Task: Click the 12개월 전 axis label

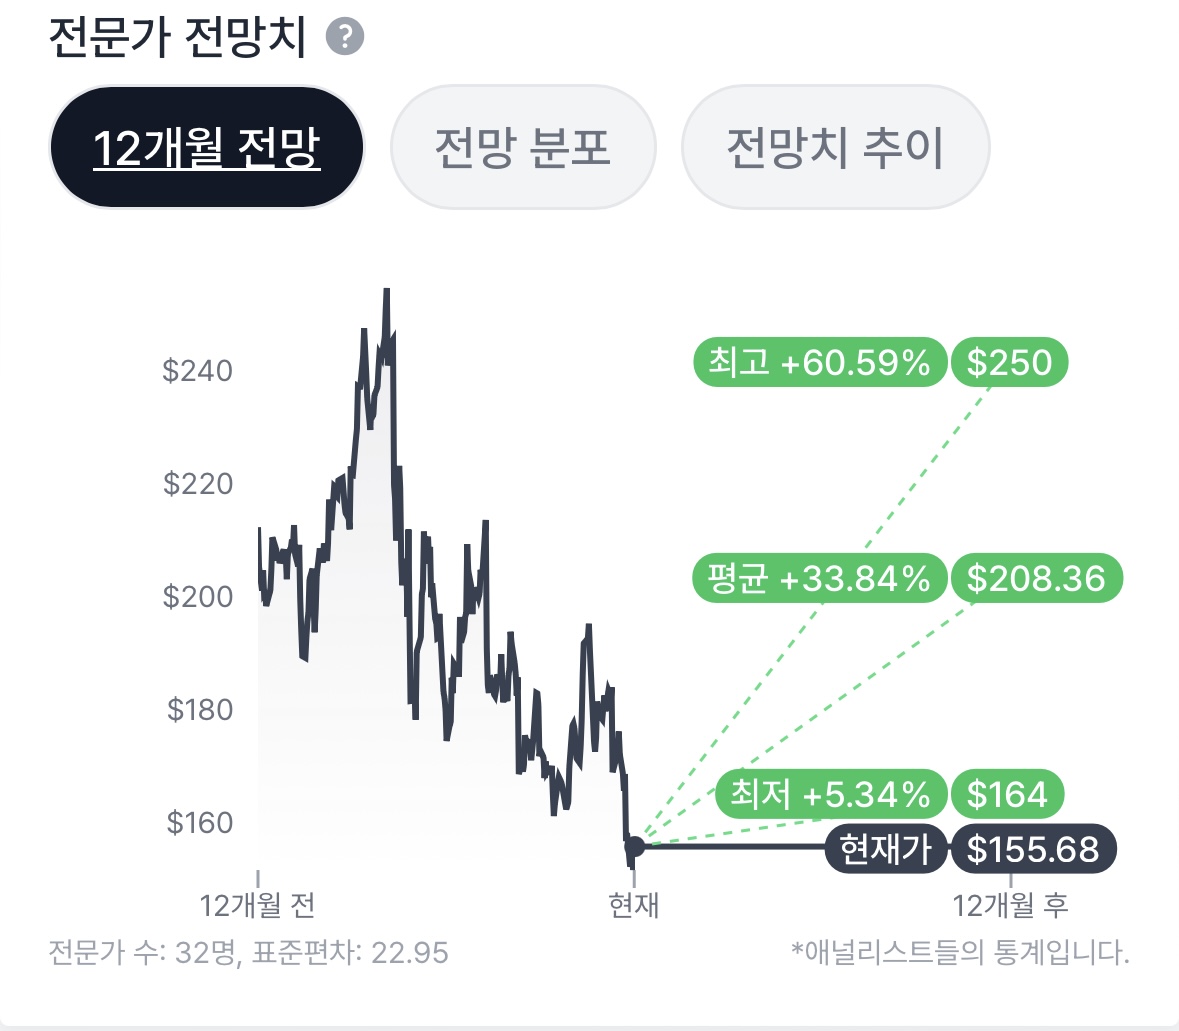Action: click(258, 905)
